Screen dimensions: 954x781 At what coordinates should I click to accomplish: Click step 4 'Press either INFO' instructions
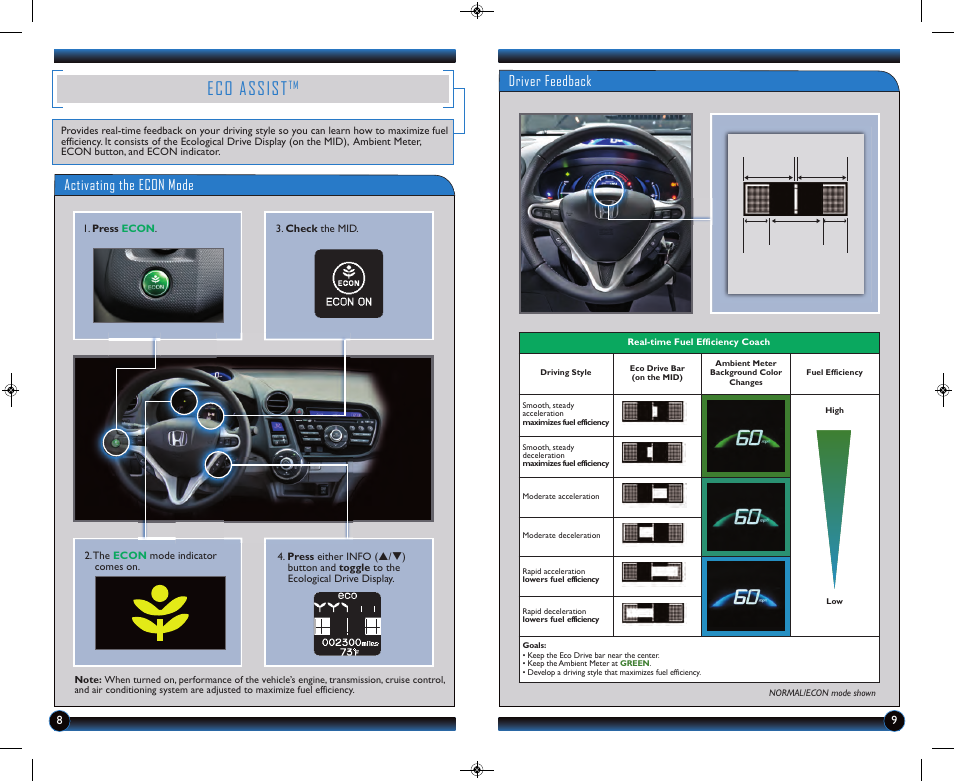(341, 568)
